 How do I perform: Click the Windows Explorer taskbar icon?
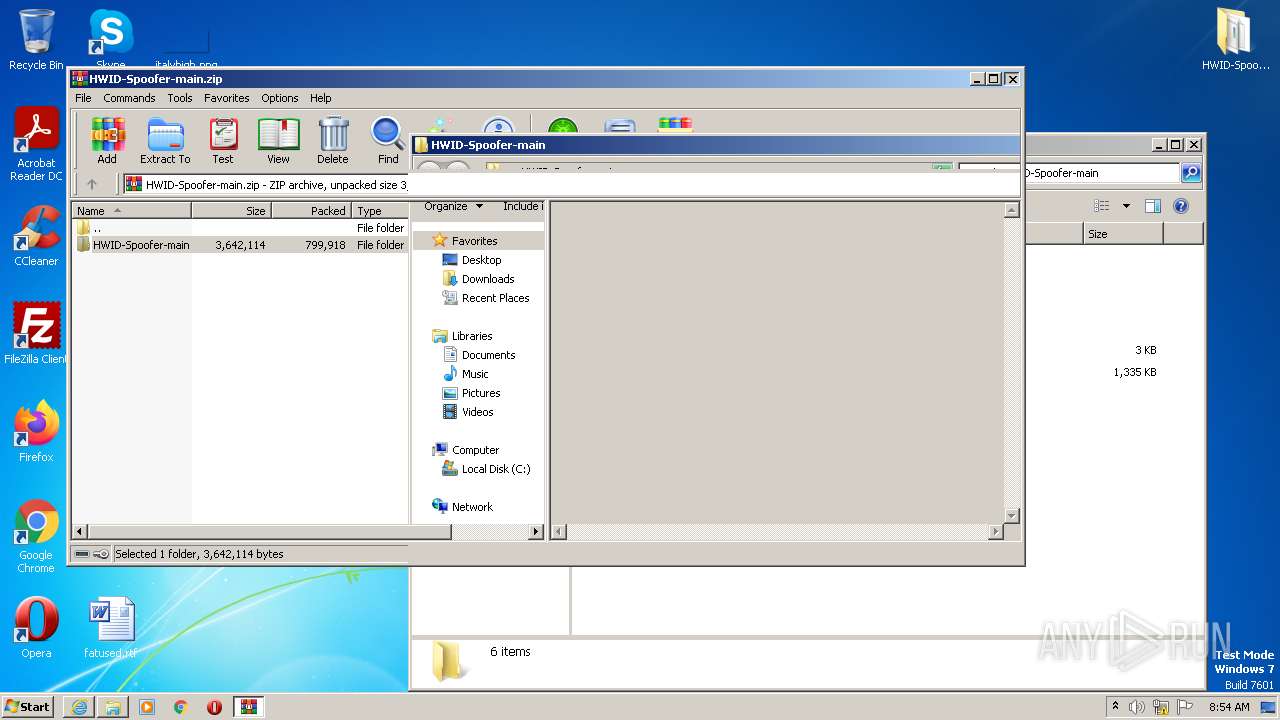(x=113, y=707)
